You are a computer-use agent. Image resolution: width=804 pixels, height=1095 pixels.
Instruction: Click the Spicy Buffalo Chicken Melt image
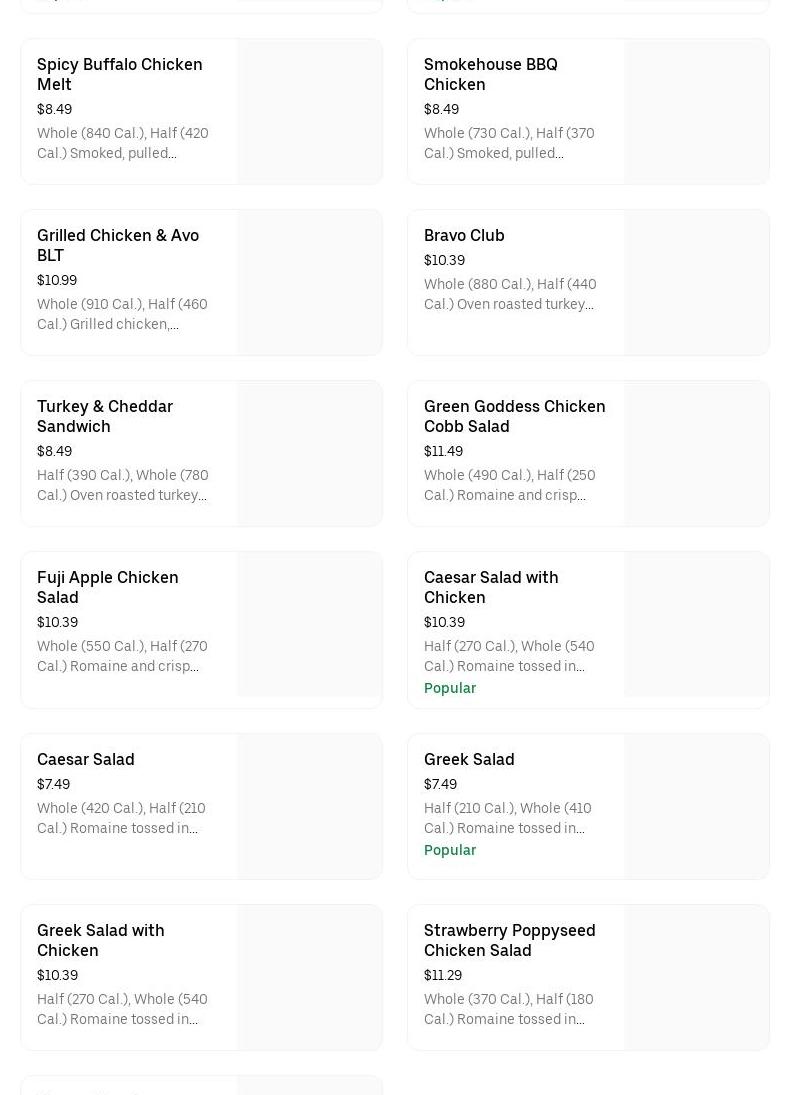pos(309,111)
